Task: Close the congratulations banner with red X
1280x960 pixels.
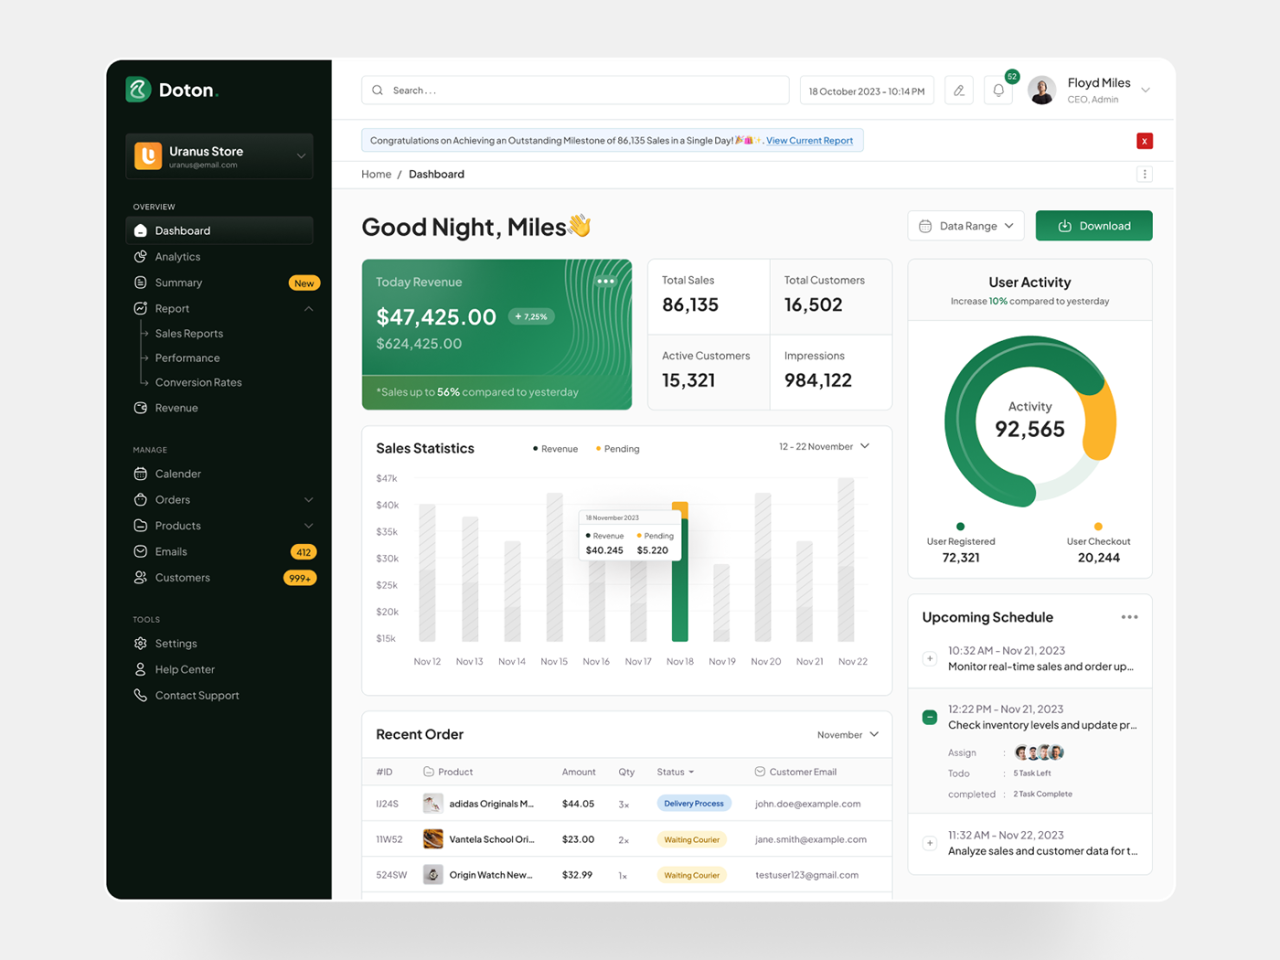Action: [x=1145, y=141]
